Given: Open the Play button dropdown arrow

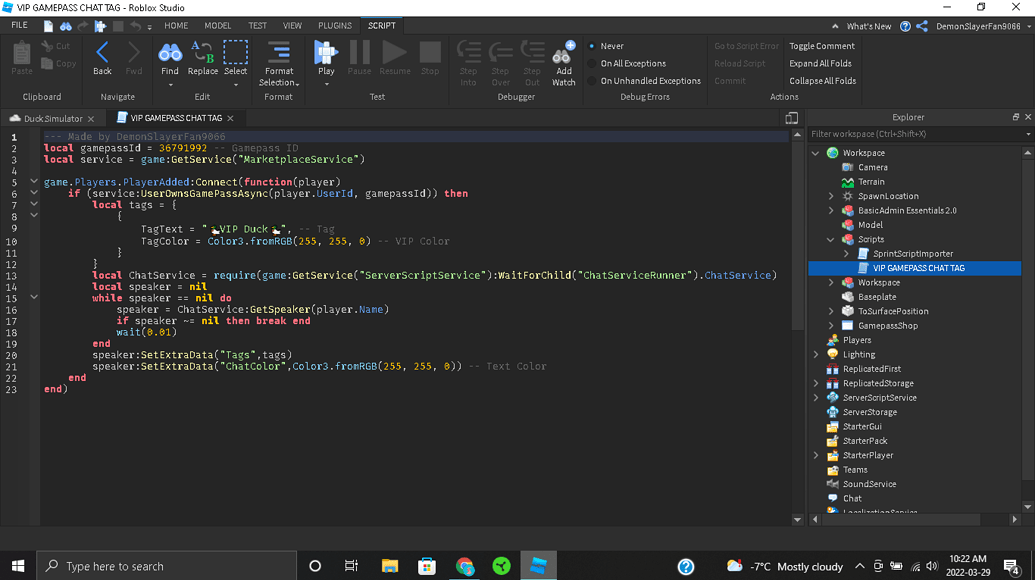Looking at the screenshot, I should [326, 84].
